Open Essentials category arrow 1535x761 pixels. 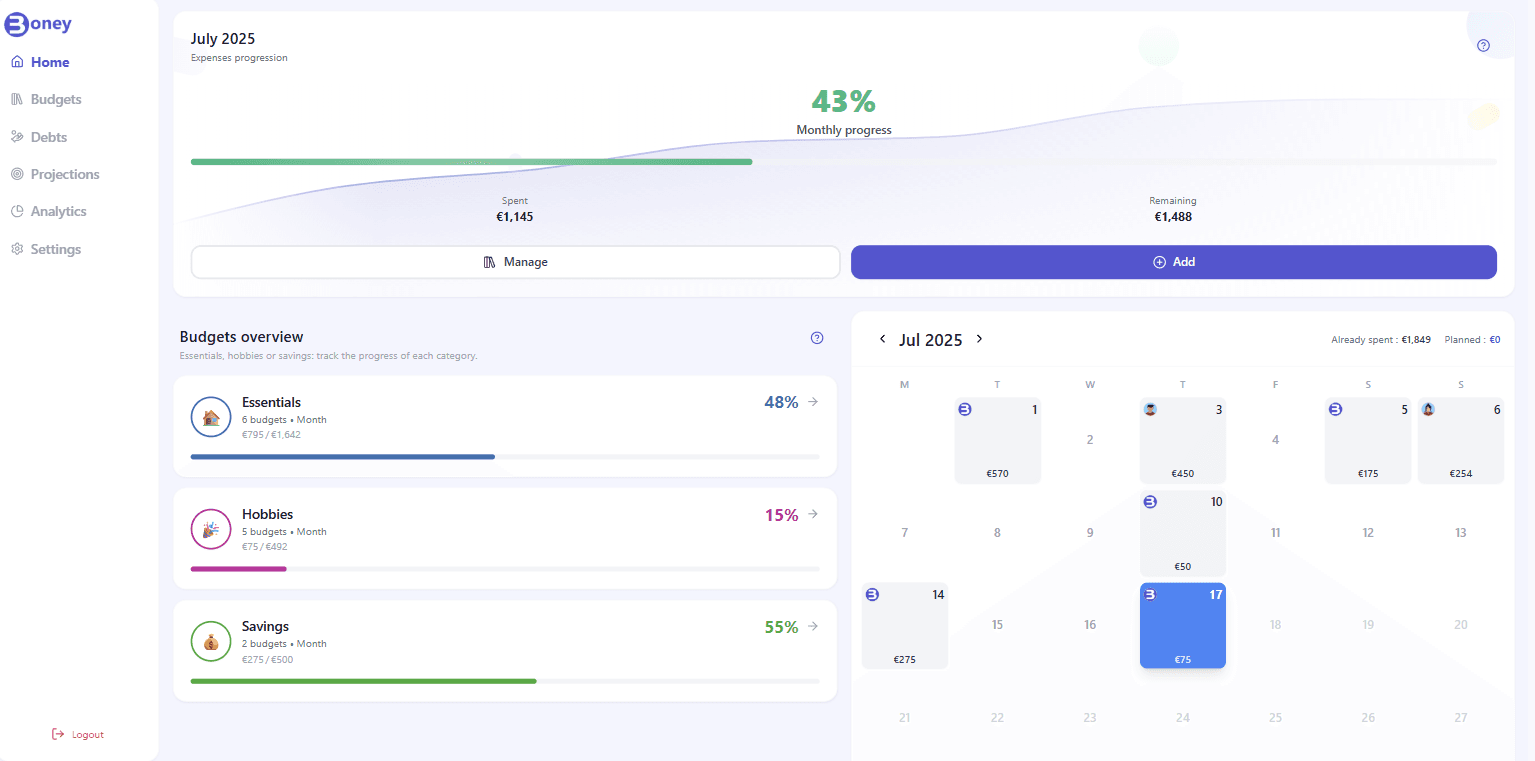click(x=813, y=402)
